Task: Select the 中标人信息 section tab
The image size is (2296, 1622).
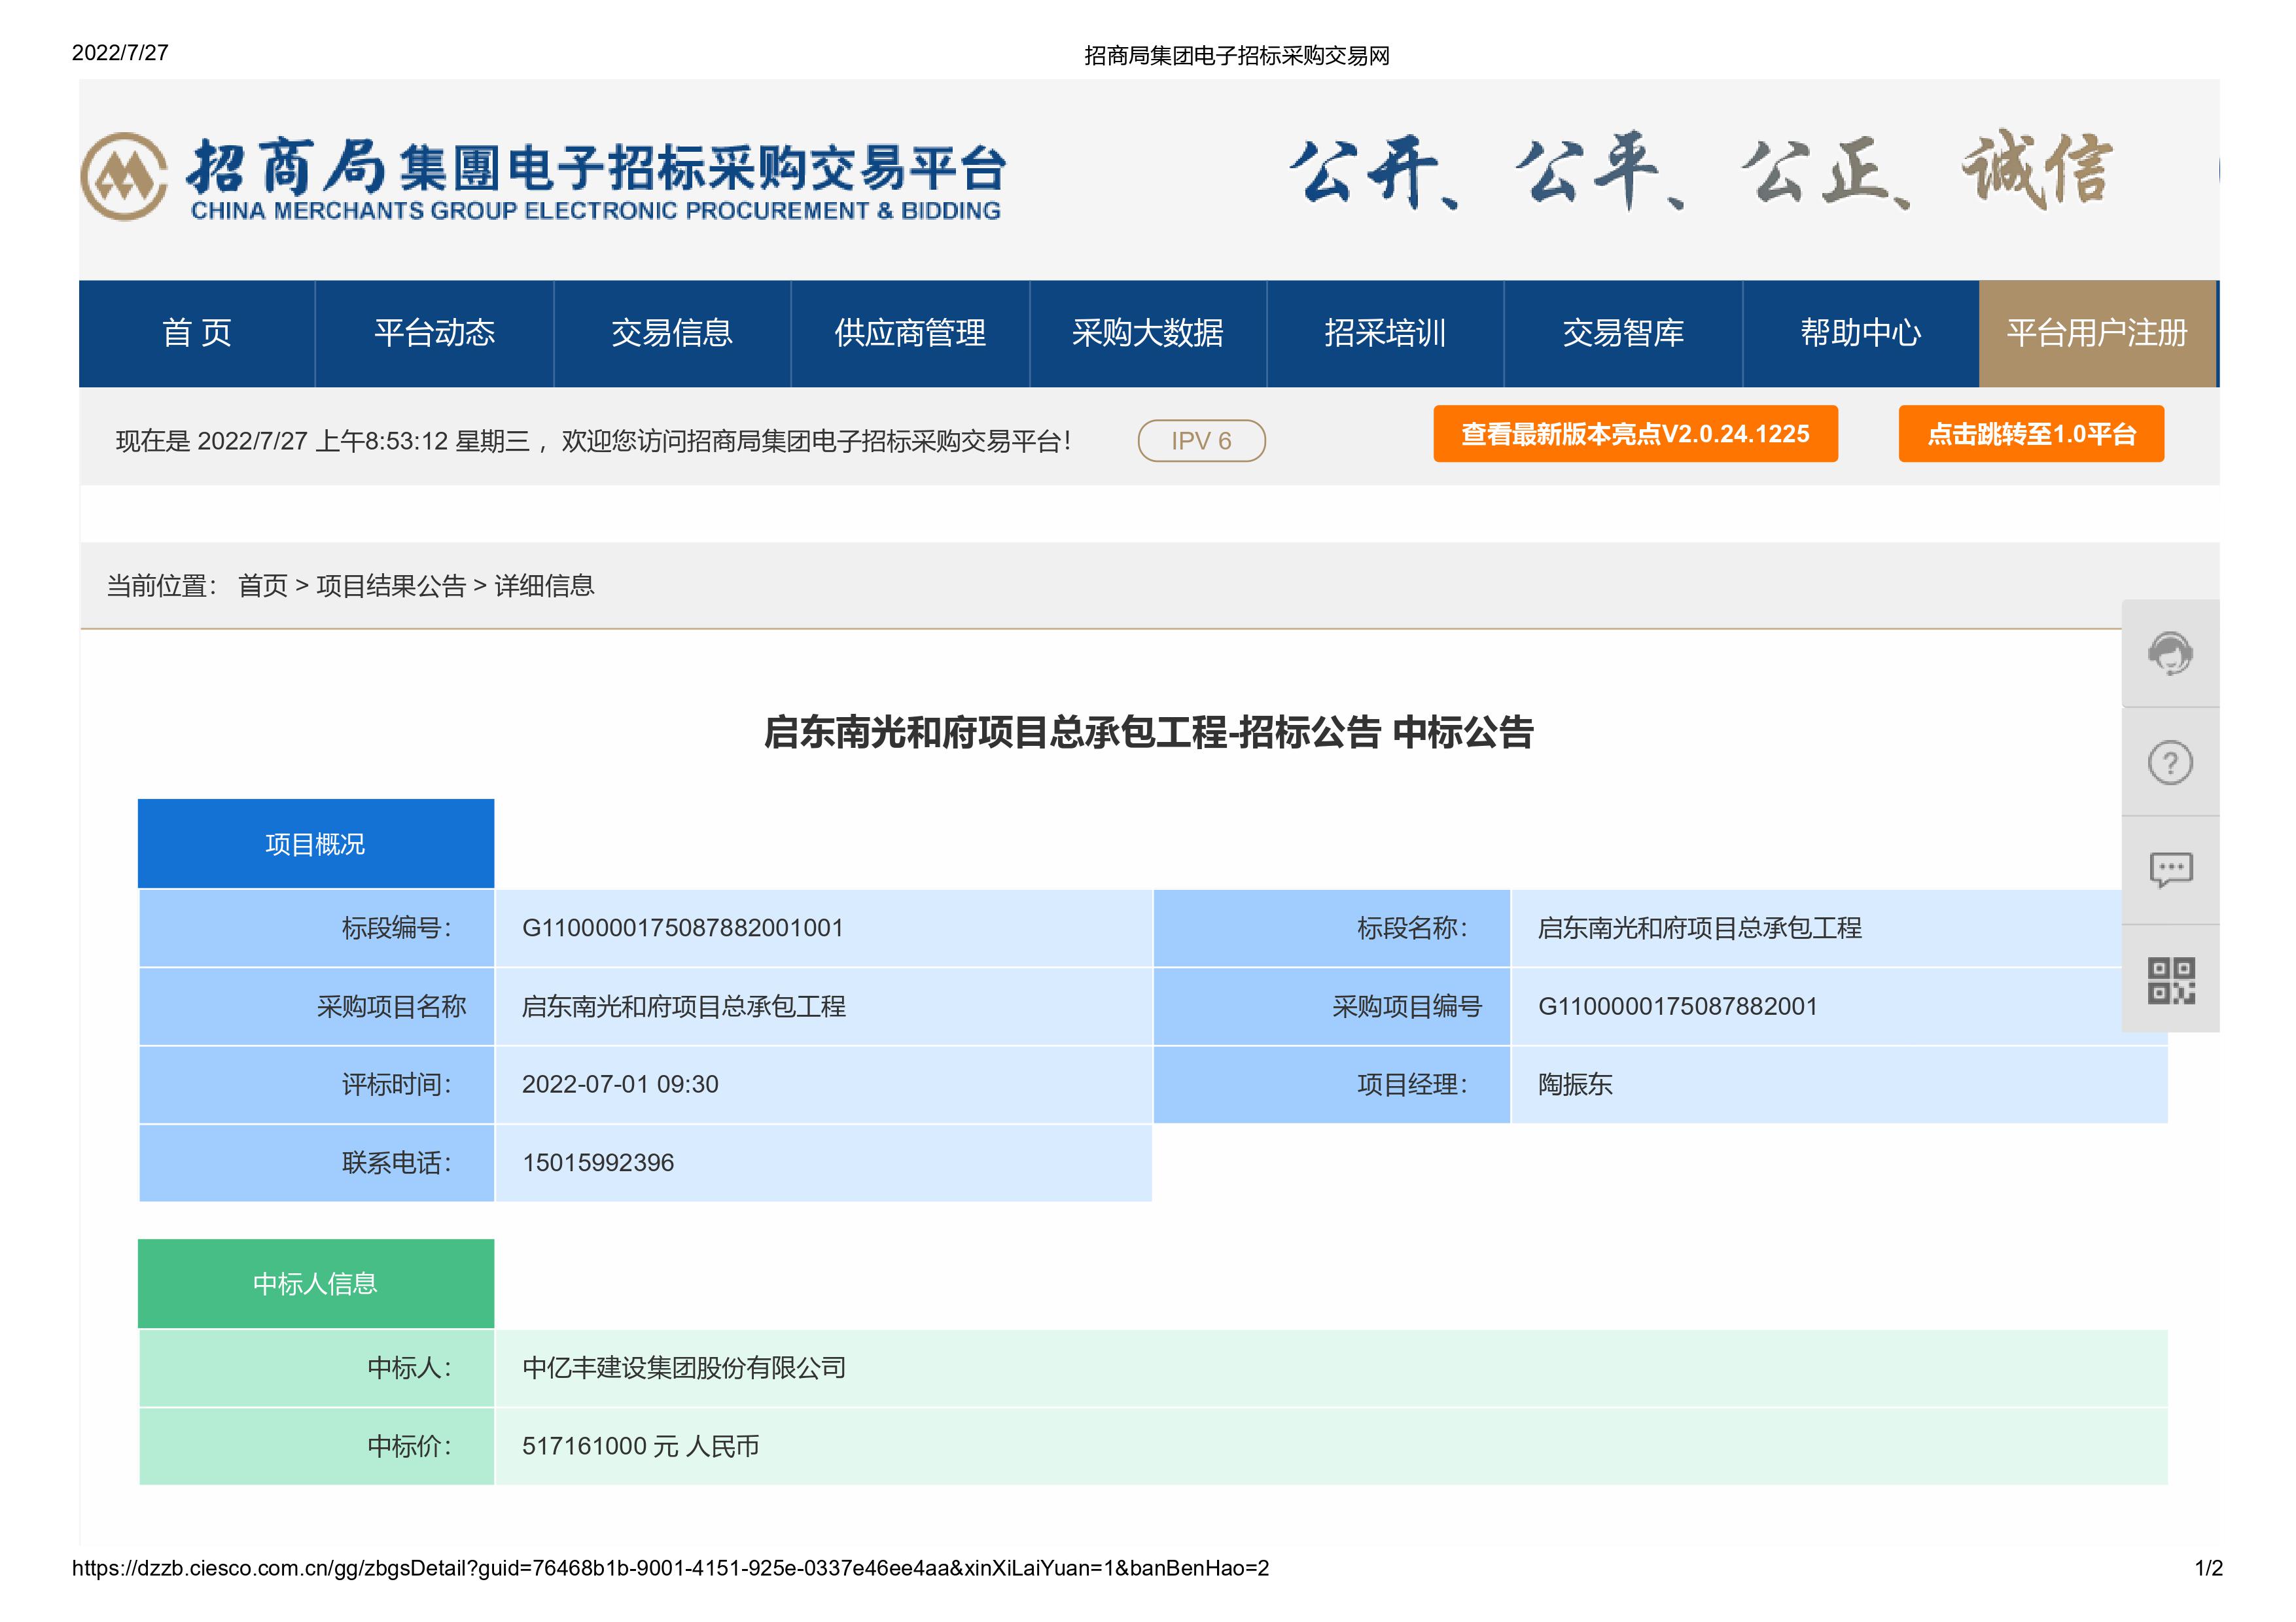Action: (316, 1284)
